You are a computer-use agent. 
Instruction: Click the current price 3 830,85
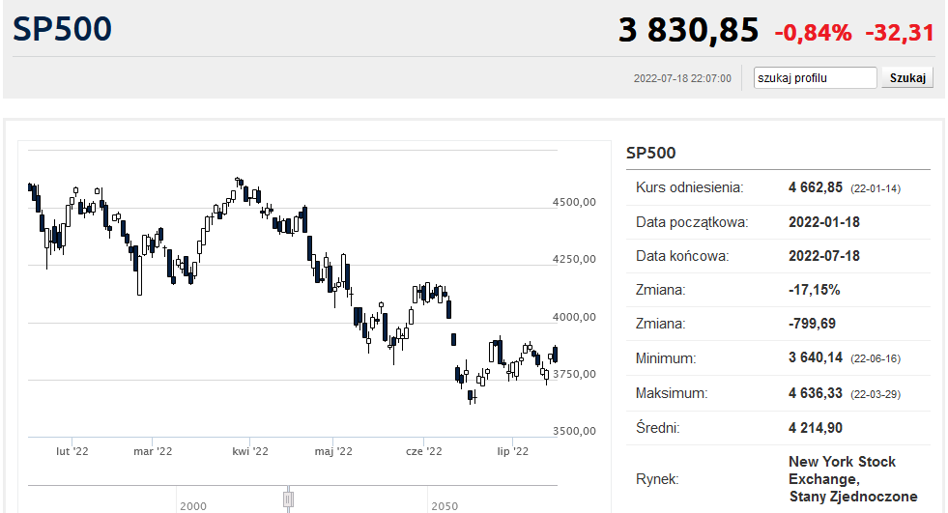coord(689,30)
